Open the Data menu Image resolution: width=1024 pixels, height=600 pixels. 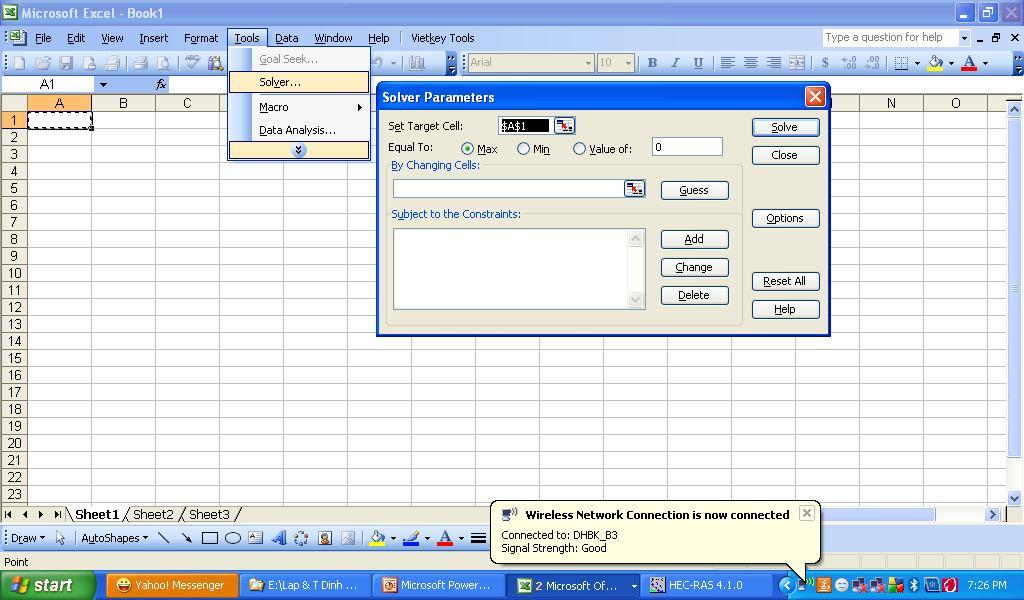(x=287, y=38)
